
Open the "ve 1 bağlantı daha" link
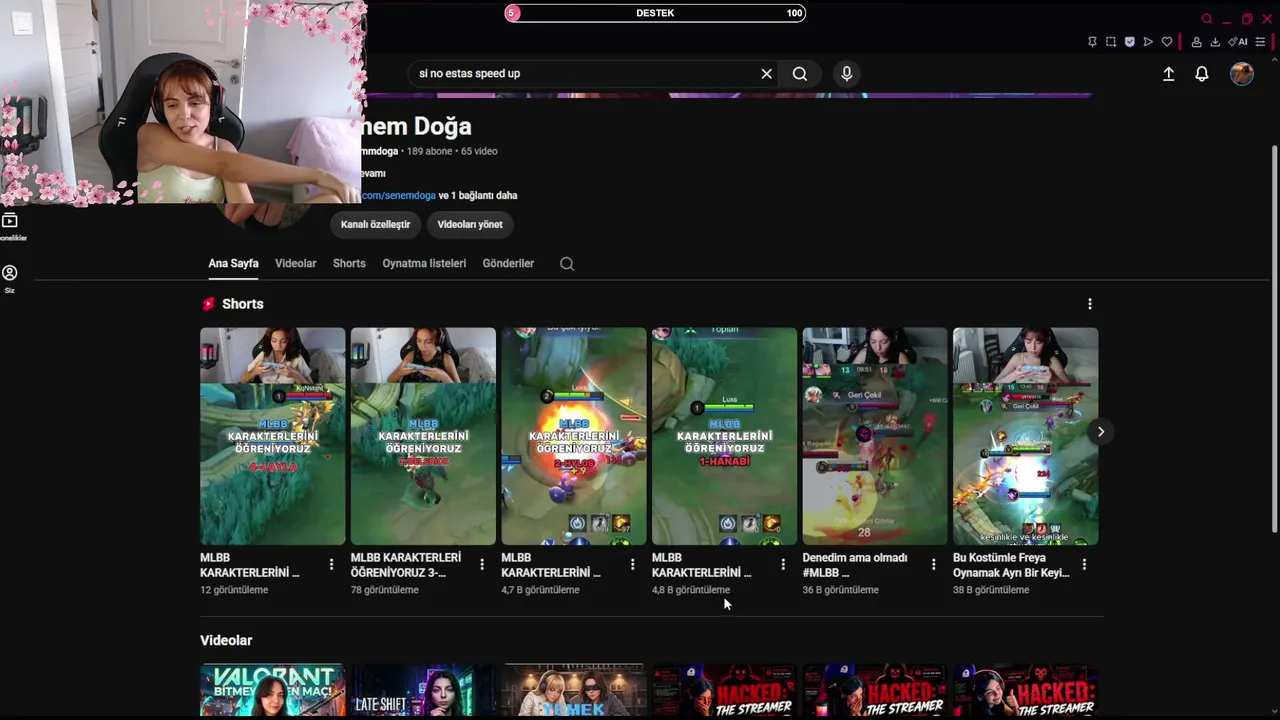click(478, 196)
